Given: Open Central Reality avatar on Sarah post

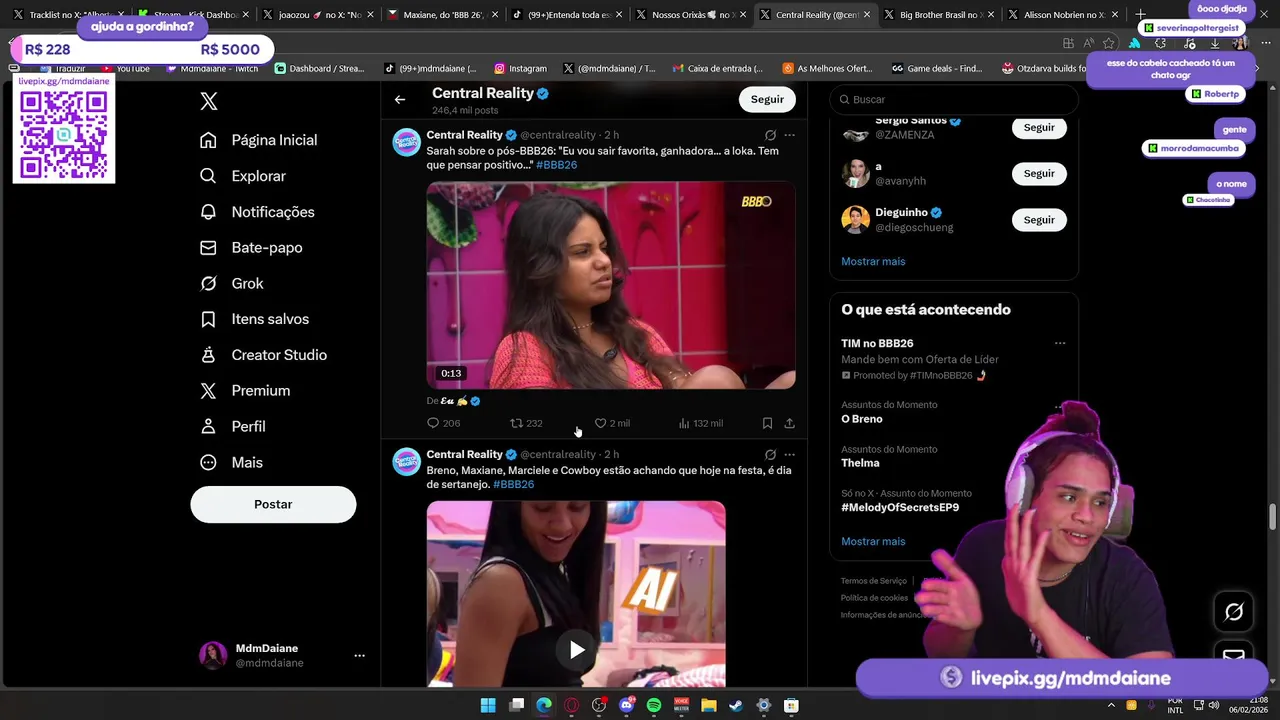Looking at the screenshot, I should click(x=406, y=142).
